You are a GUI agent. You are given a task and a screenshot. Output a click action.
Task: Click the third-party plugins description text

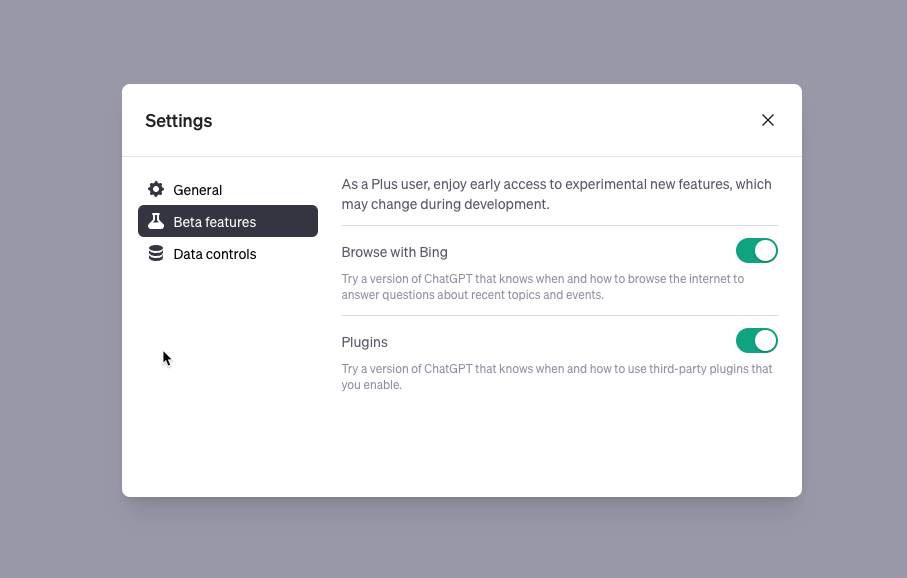(556, 377)
